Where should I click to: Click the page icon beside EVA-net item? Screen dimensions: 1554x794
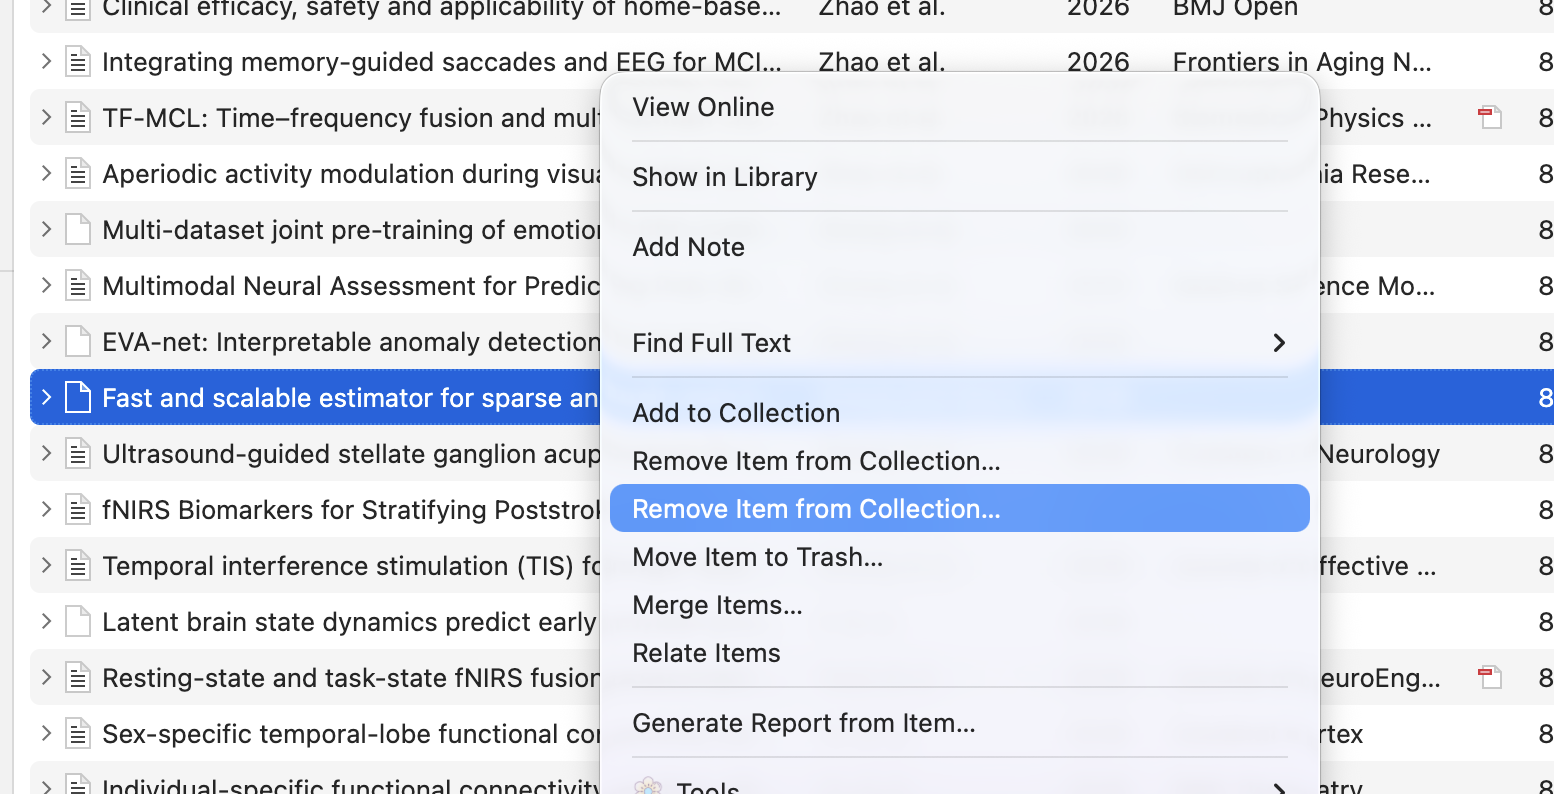tap(78, 342)
